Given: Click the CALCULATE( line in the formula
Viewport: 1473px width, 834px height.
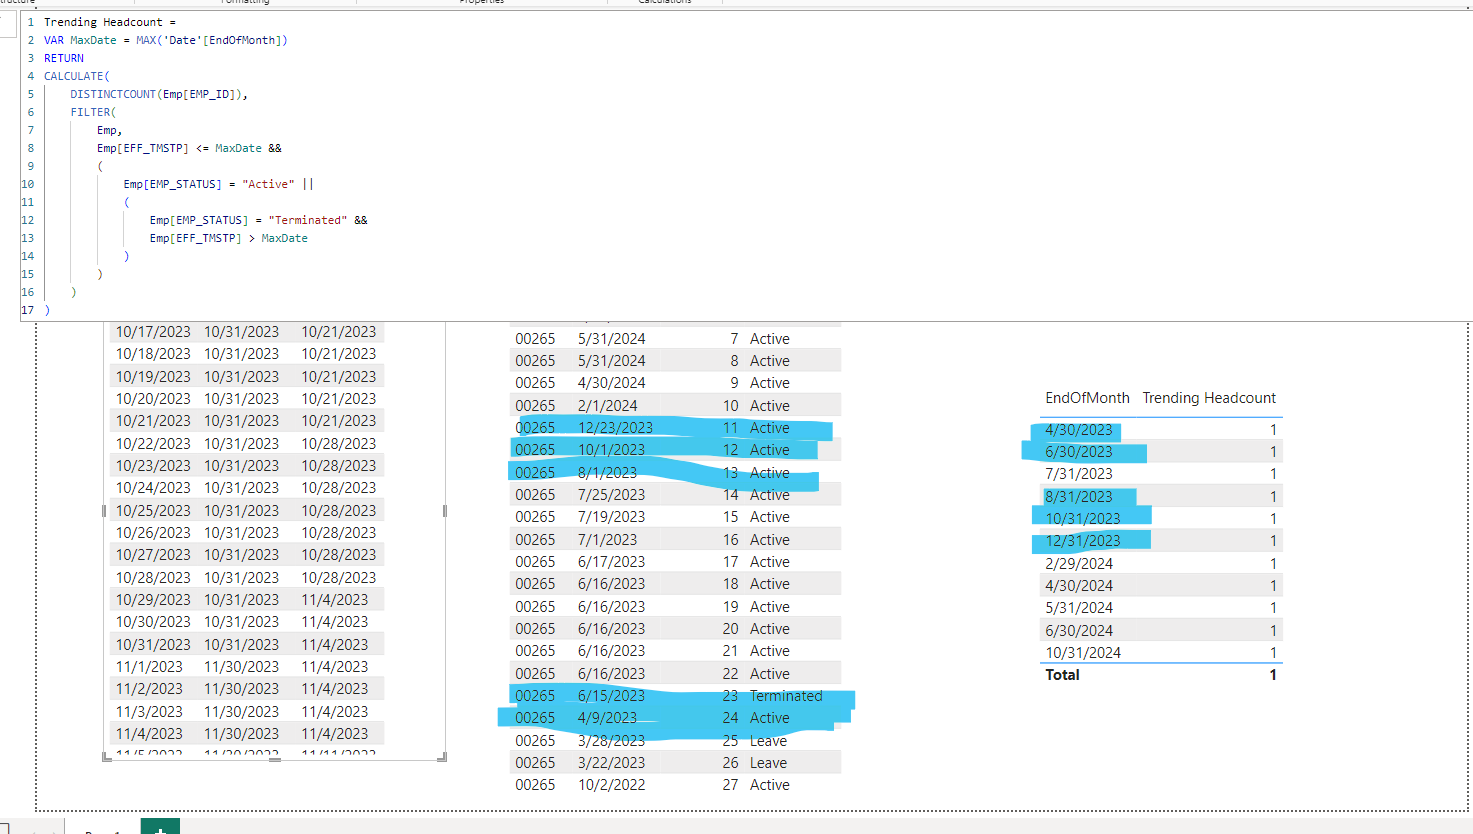Looking at the screenshot, I should click(x=77, y=76).
